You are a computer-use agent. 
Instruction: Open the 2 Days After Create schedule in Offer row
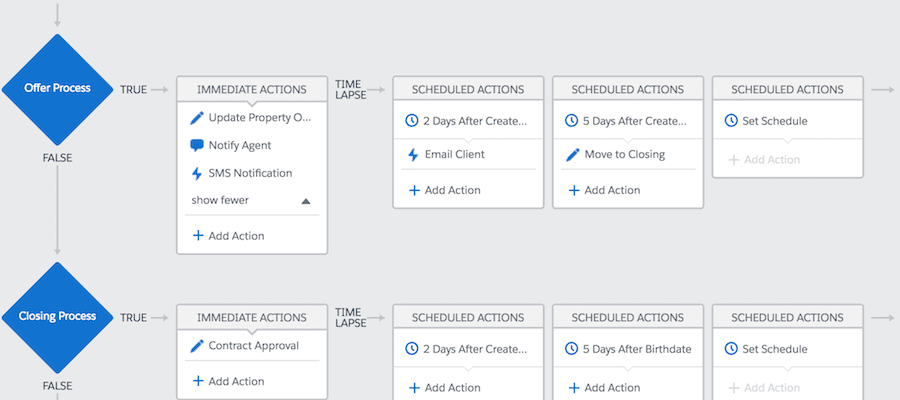point(474,121)
